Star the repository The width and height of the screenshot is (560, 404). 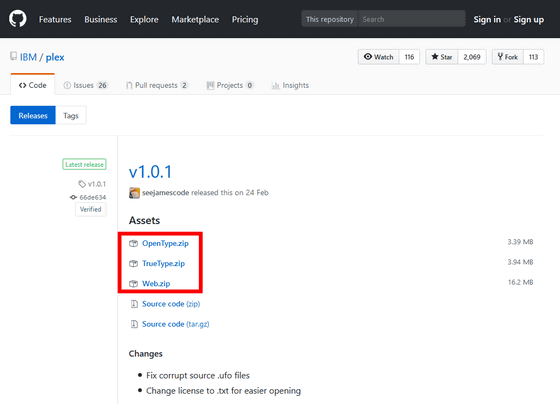[x=442, y=57]
